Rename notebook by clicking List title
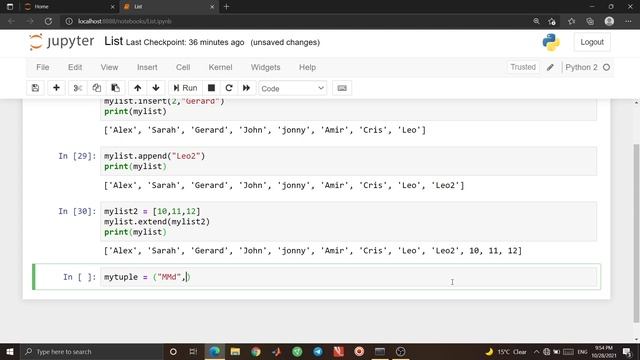 113,41
